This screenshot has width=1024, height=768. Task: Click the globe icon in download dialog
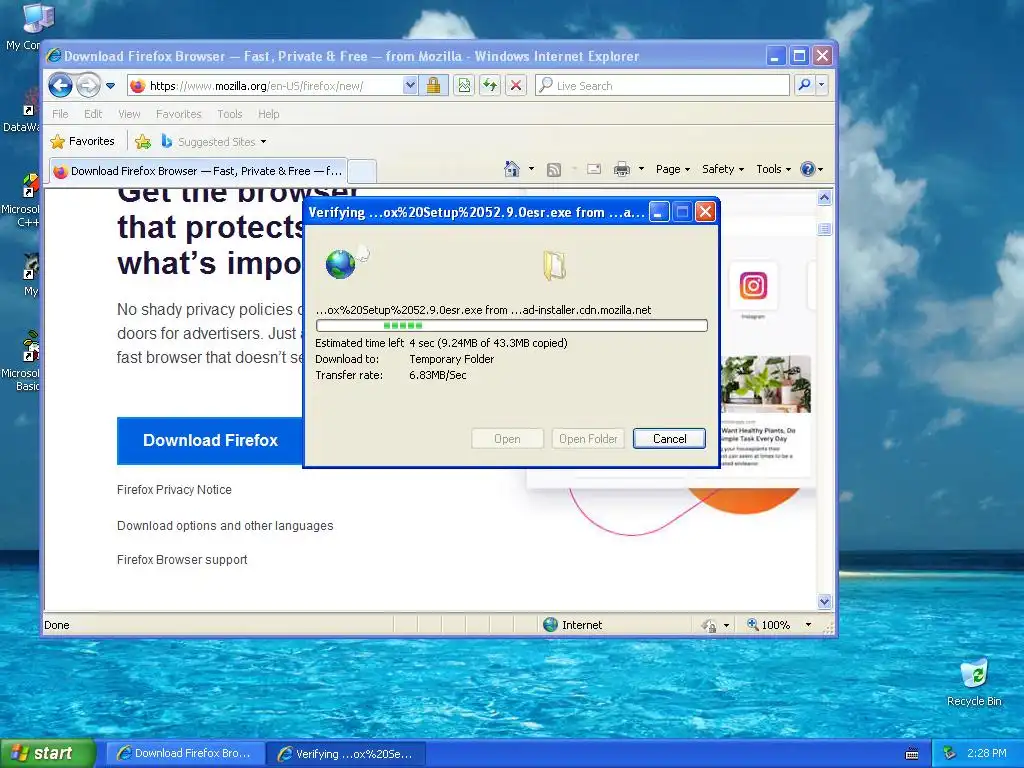(340, 264)
